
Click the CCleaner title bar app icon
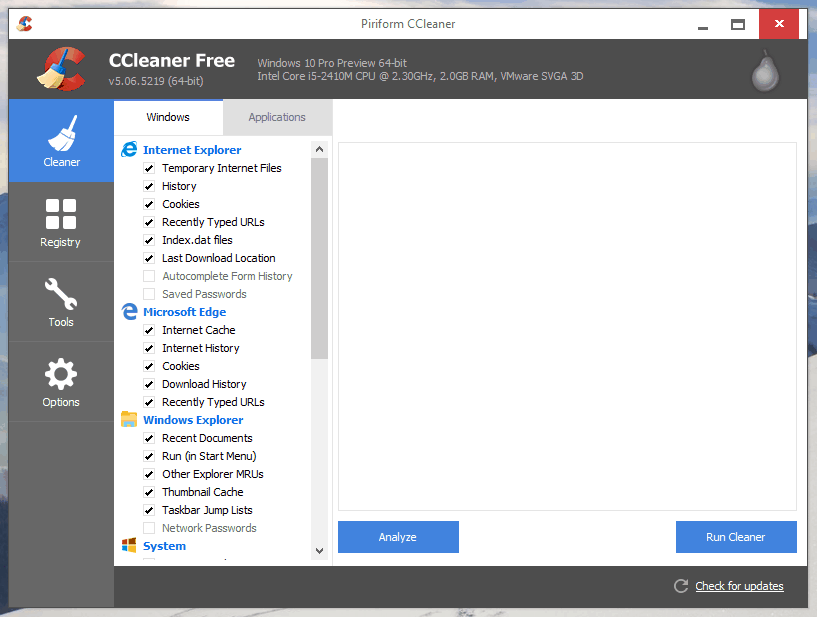[x=24, y=23]
